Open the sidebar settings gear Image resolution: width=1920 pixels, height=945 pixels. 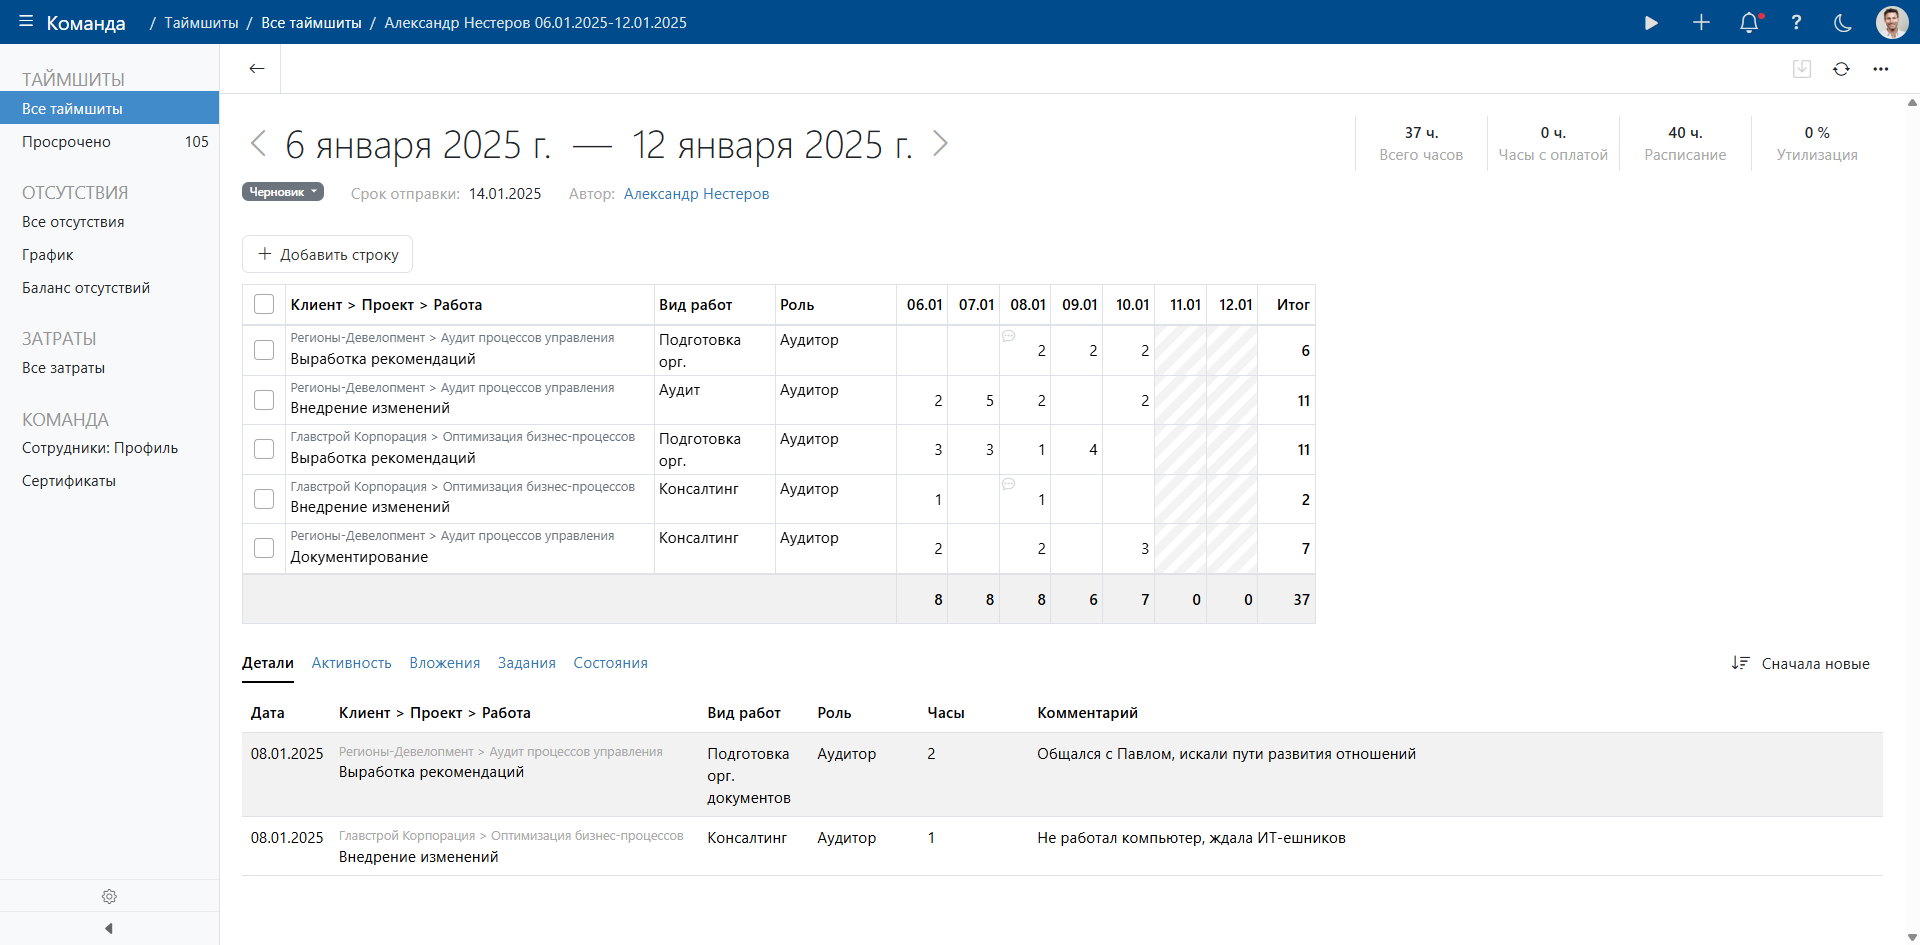pos(109,896)
